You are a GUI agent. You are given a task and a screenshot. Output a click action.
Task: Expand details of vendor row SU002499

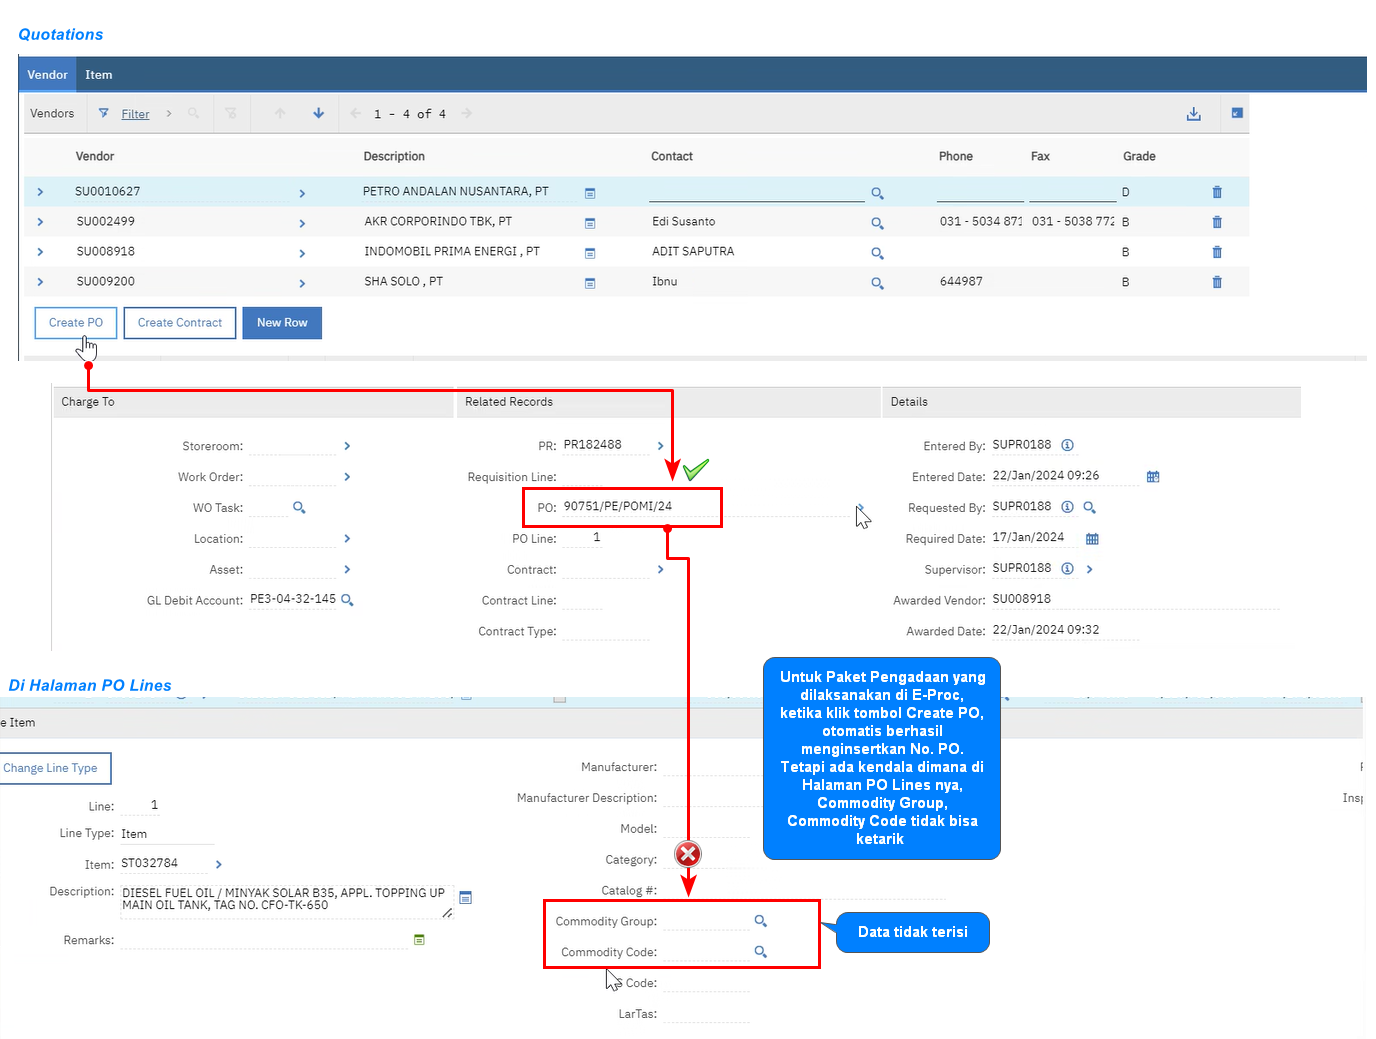tap(40, 222)
